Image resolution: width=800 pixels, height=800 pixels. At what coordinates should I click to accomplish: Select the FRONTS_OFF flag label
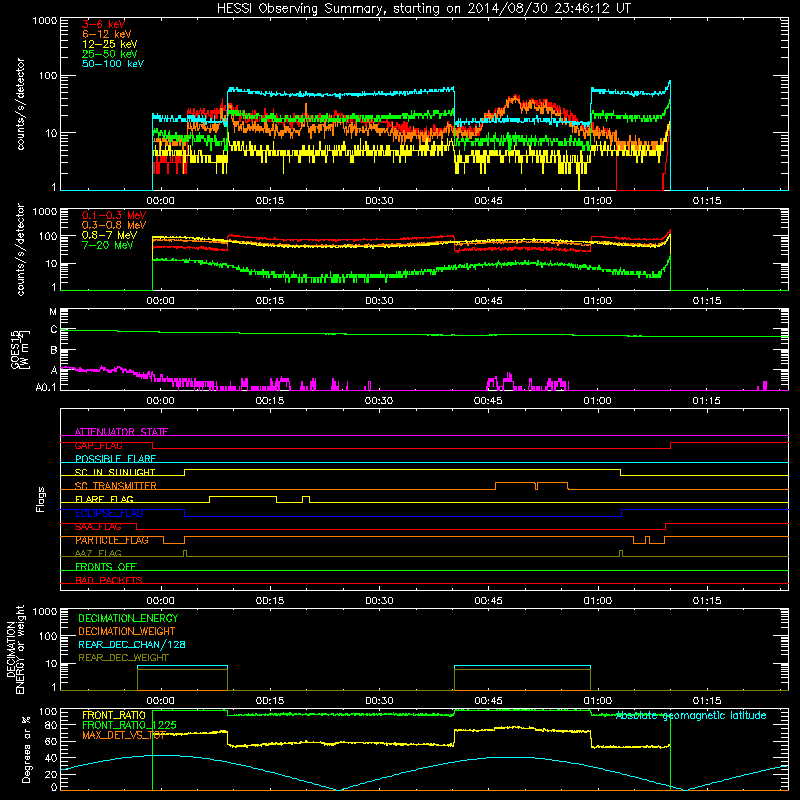point(106,567)
